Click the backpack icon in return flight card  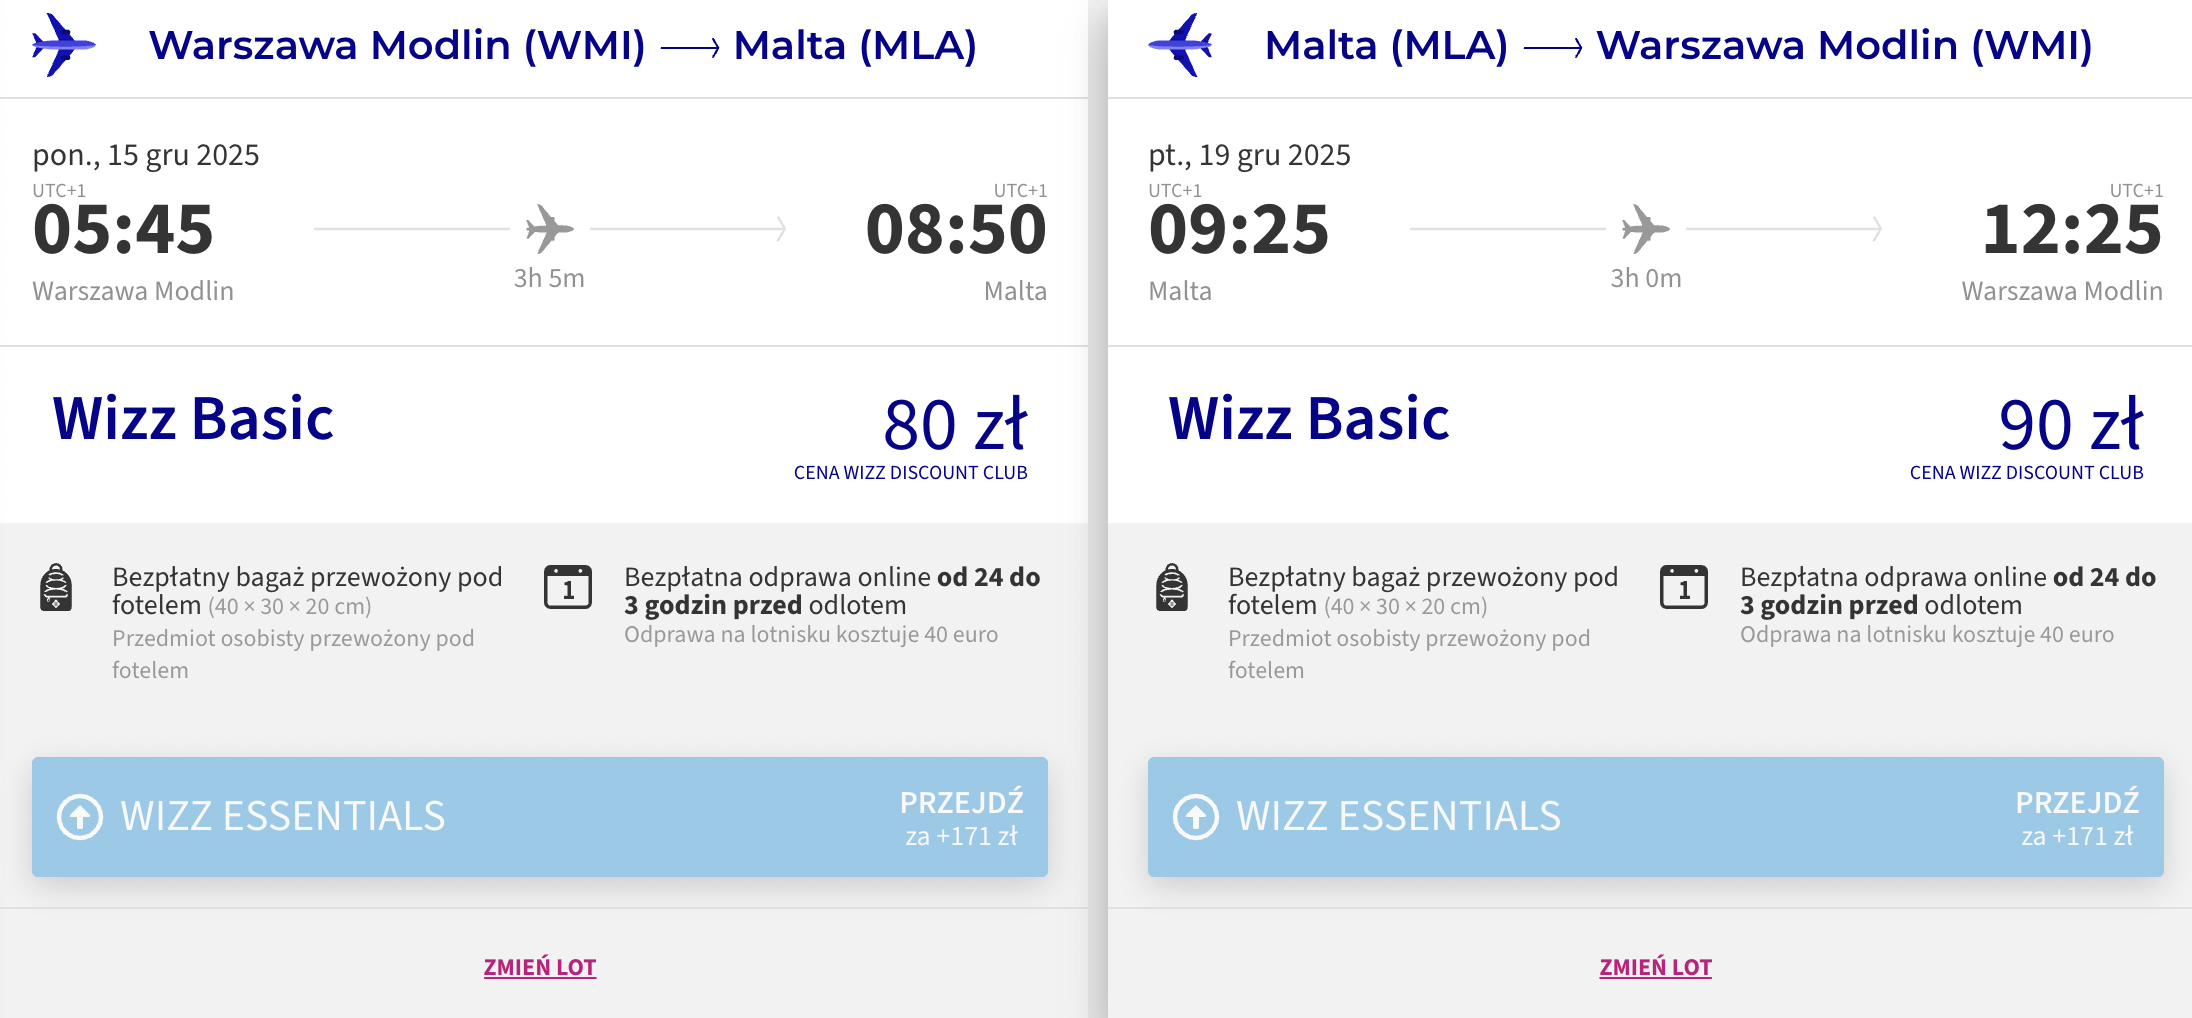(1172, 587)
